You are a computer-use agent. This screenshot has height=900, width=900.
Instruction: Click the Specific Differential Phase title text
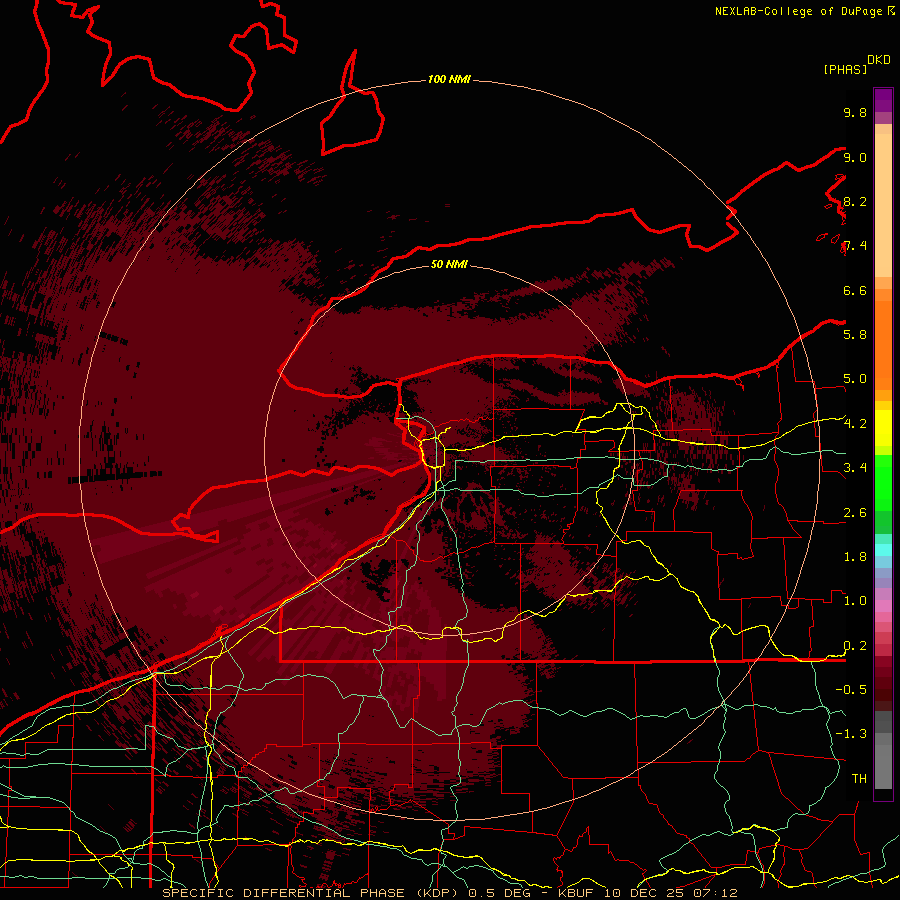tap(449, 893)
